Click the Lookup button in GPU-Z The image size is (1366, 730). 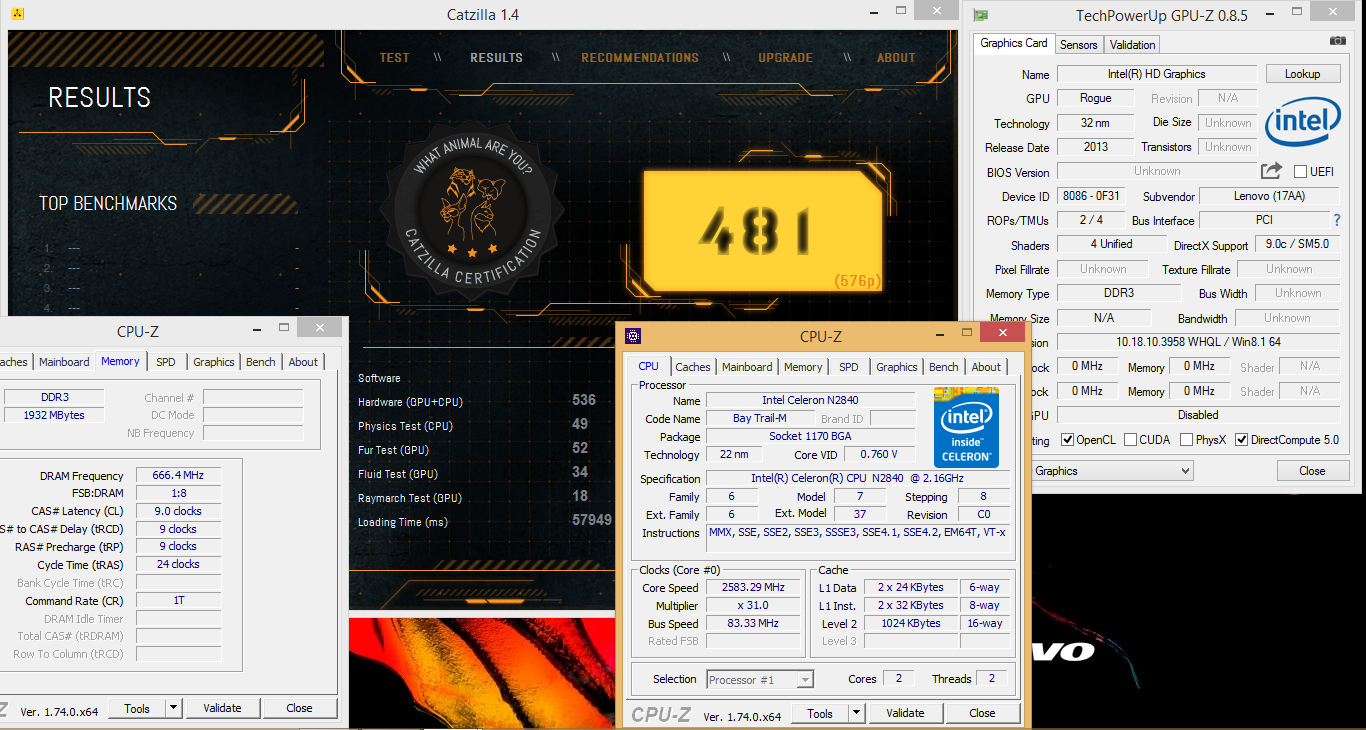click(x=1303, y=74)
